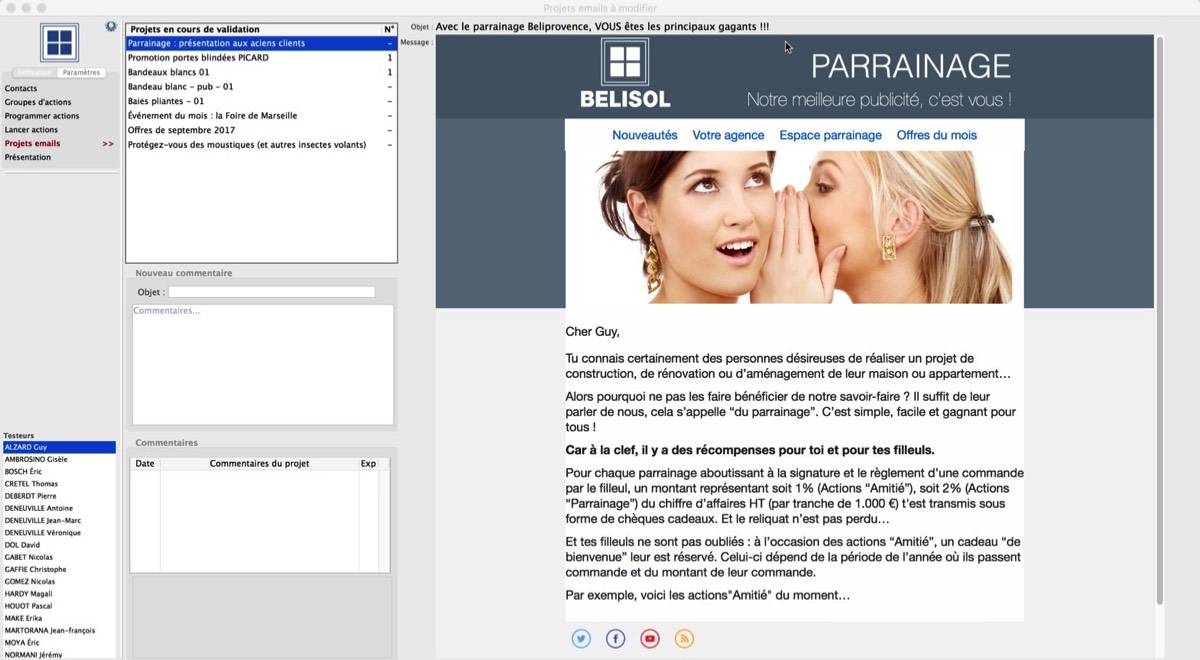Select the Offres de septembre 2017 project

tap(181, 130)
